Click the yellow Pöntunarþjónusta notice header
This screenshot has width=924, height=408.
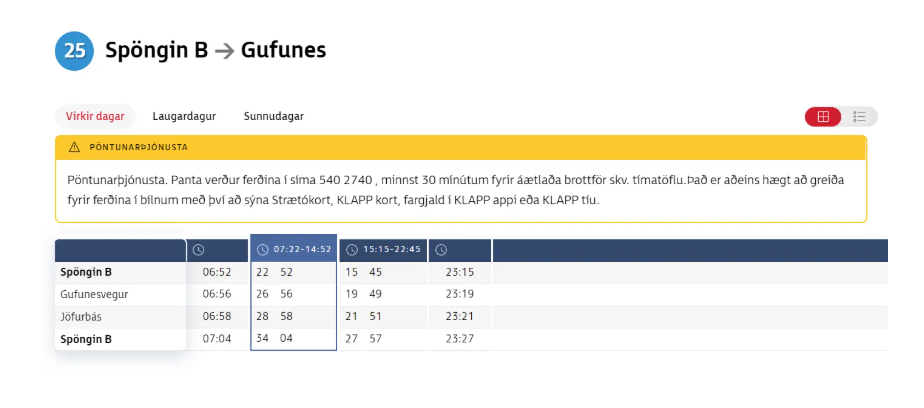460,147
